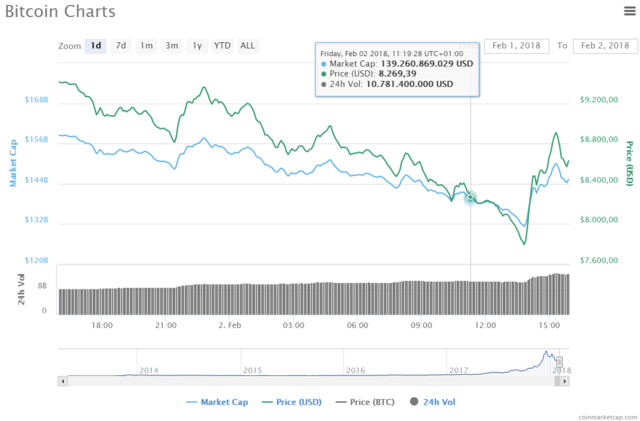640x421 pixels.
Task: Set zoom range to 1y
Action: click(197, 46)
